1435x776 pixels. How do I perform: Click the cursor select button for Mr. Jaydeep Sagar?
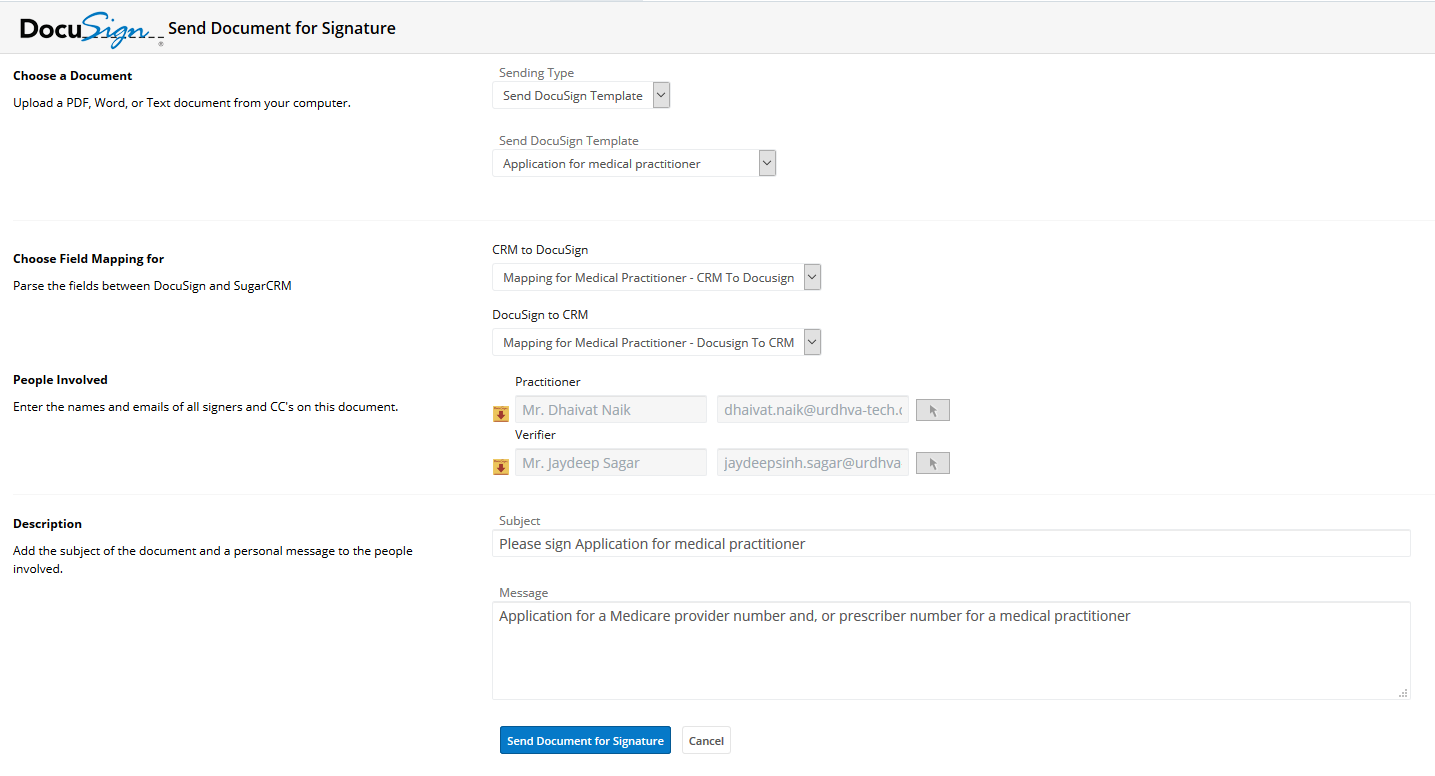[933, 463]
